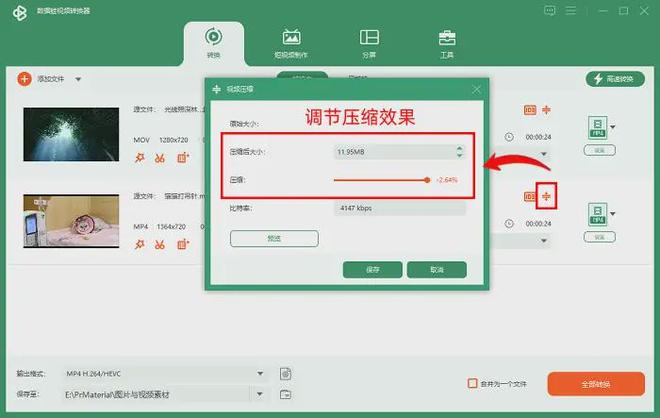The width and height of the screenshot is (660, 418).
Task: Click the second video's cat thumbnail
Action: click(64, 219)
